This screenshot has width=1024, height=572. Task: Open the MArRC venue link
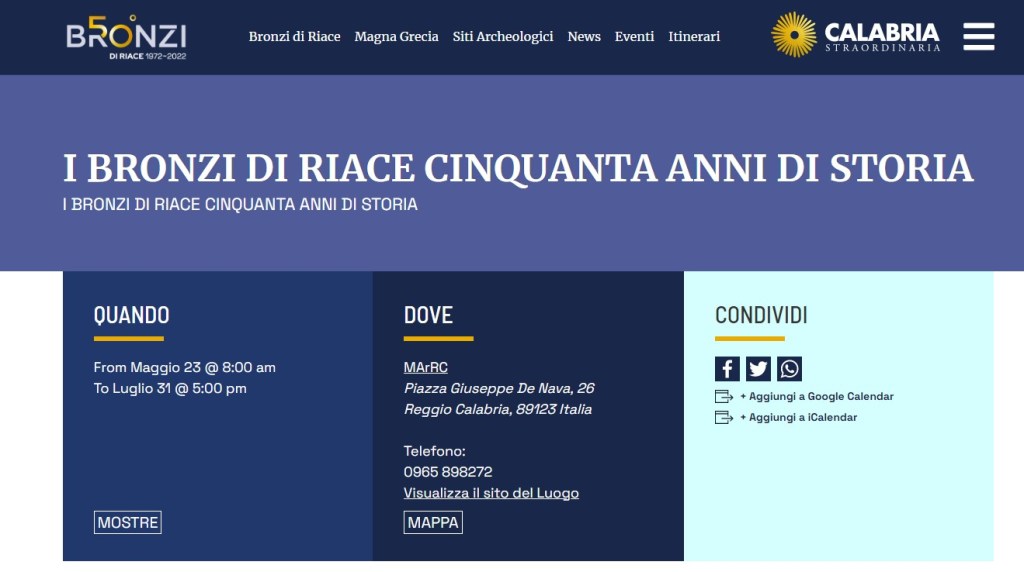(425, 367)
